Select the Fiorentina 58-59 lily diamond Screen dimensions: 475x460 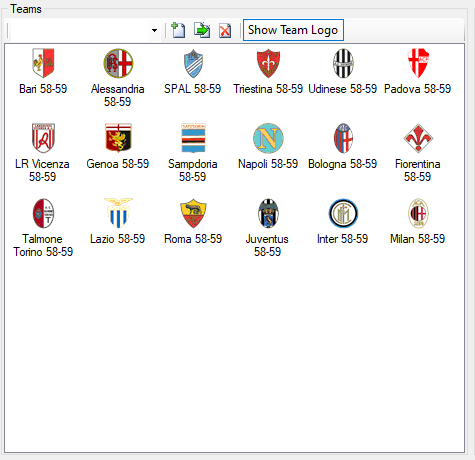418,138
